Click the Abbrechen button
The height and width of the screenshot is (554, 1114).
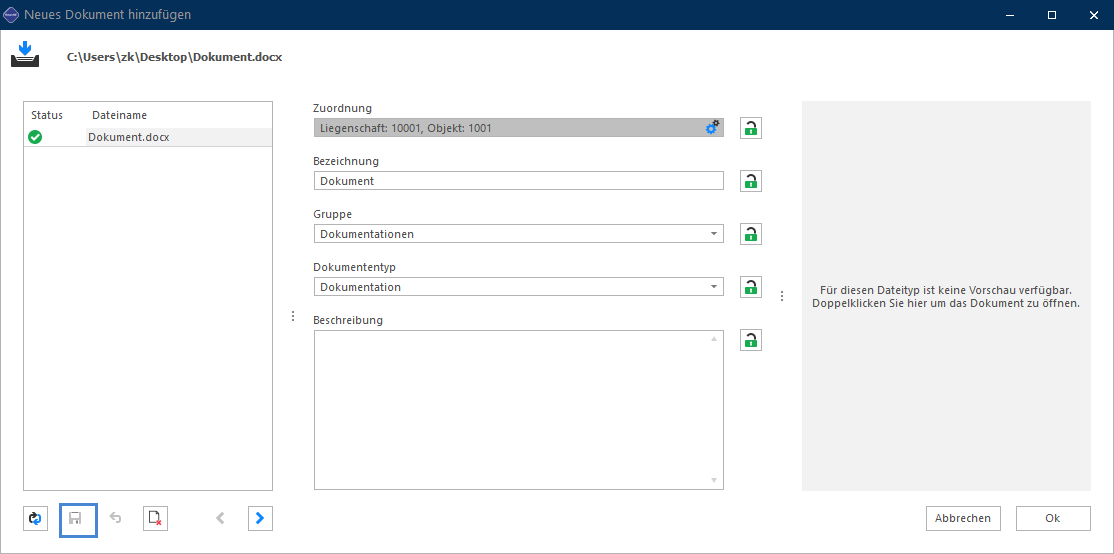point(963,518)
